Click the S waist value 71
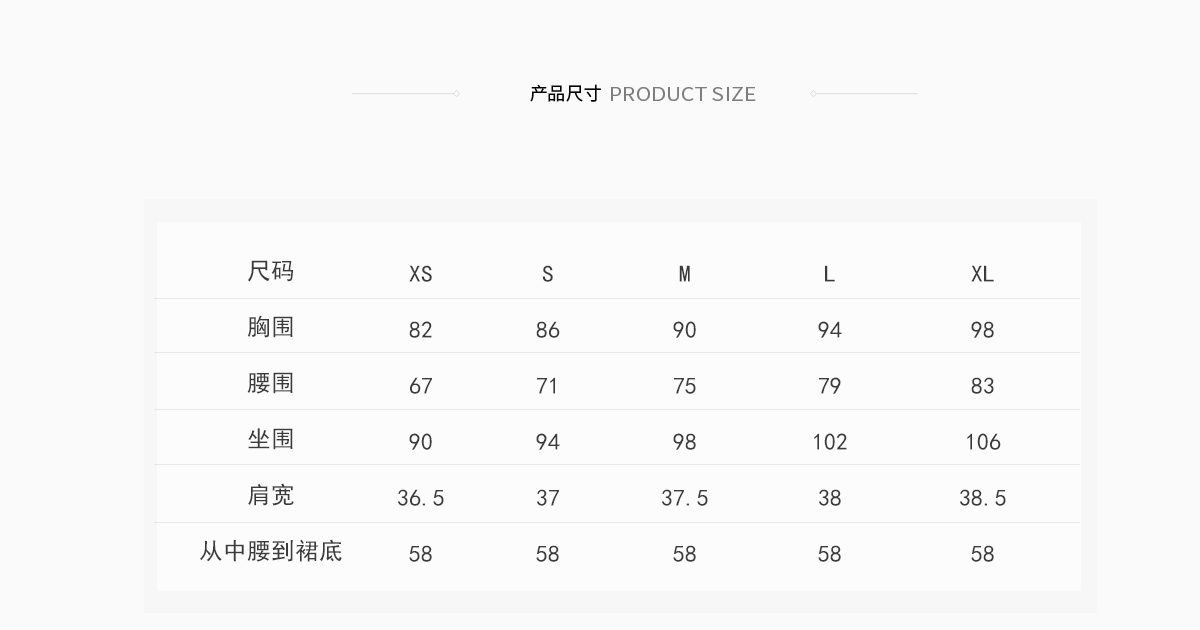Viewport: 1200px width, 630px height. tap(547, 386)
